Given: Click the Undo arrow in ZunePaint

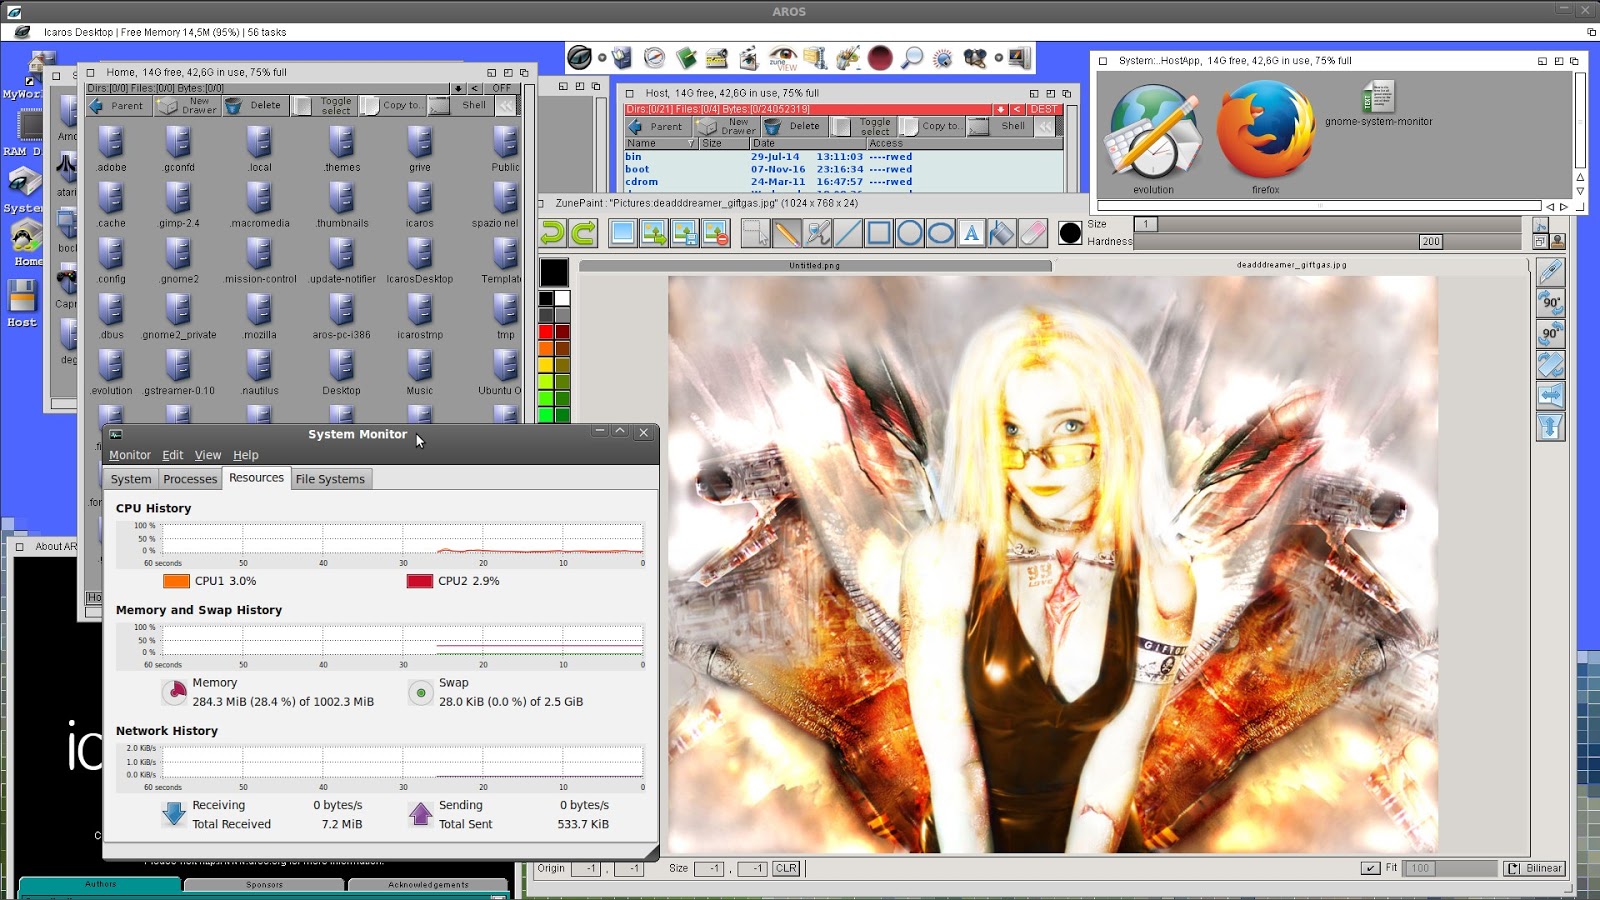Looking at the screenshot, I should [x=550, y=233].
